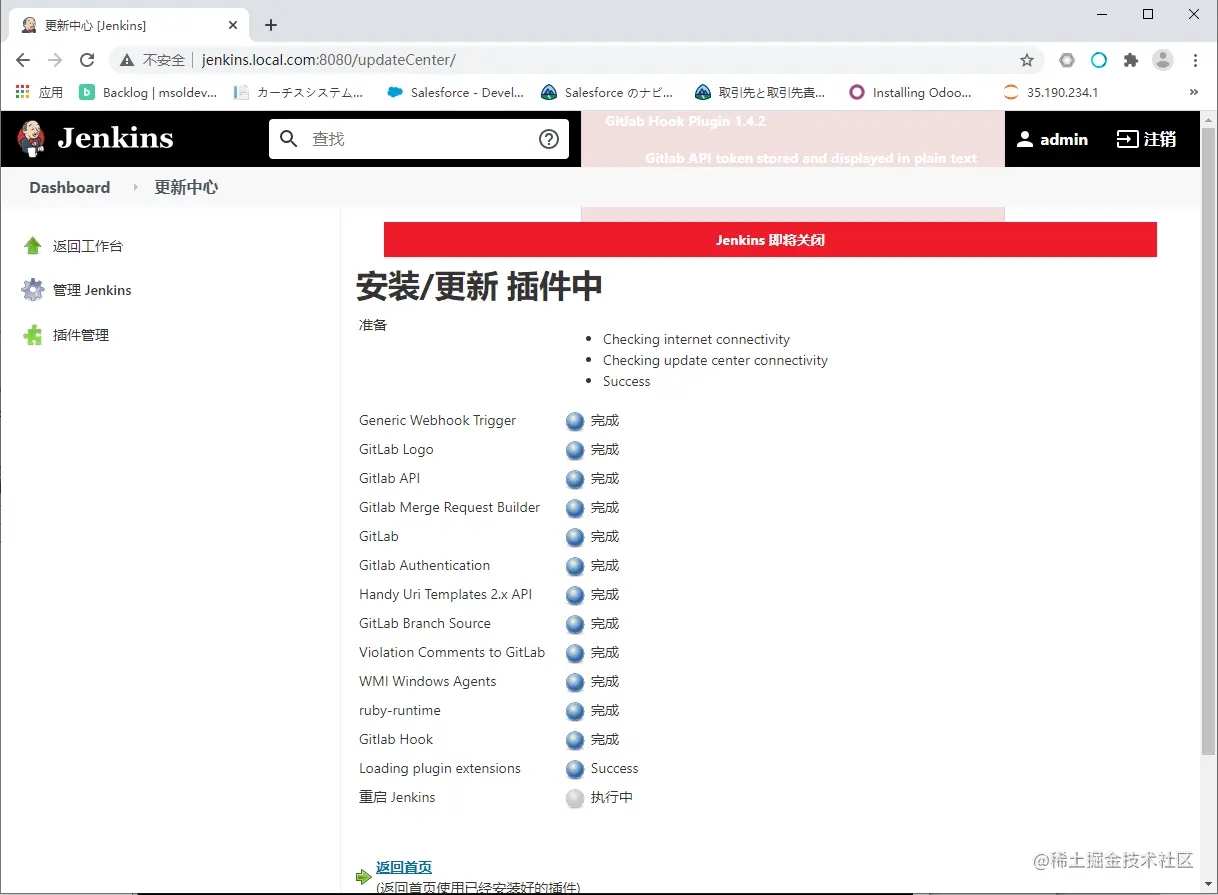Click the 执行中 status text
The image size is (1218, 895).
(x=612, y=798)
